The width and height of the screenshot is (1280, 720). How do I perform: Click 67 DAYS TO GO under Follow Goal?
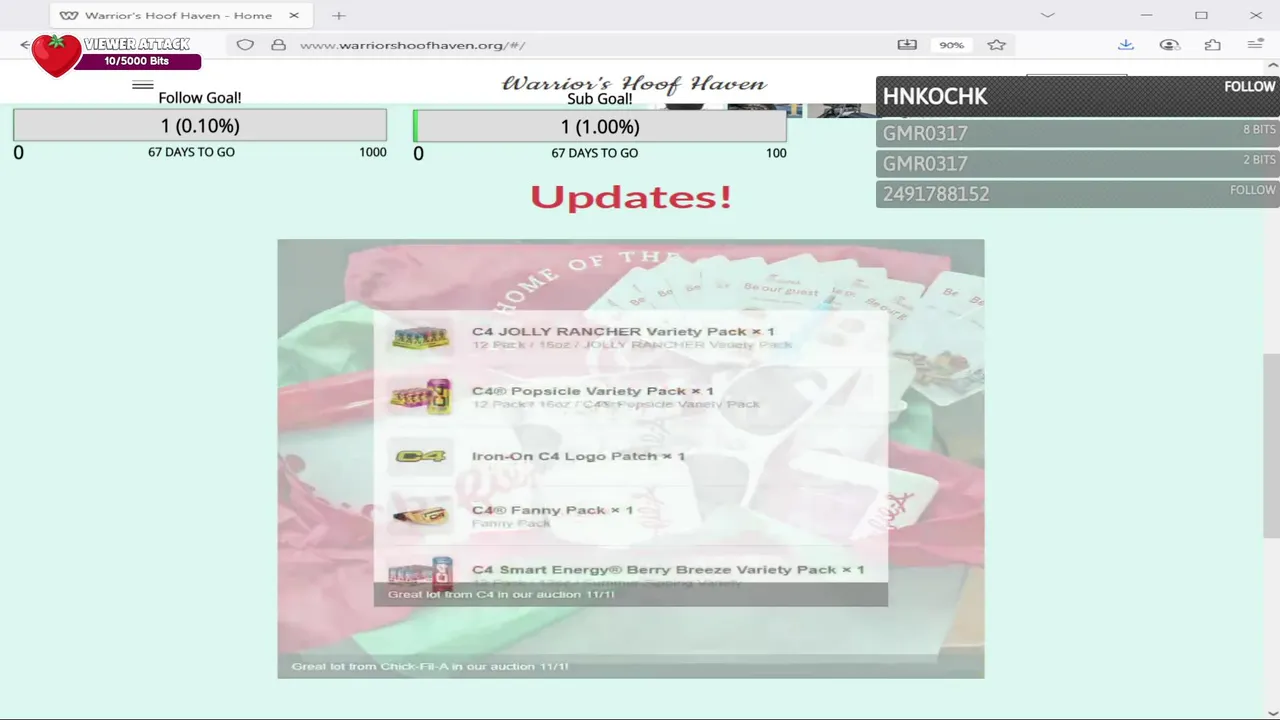pos(191,152)
